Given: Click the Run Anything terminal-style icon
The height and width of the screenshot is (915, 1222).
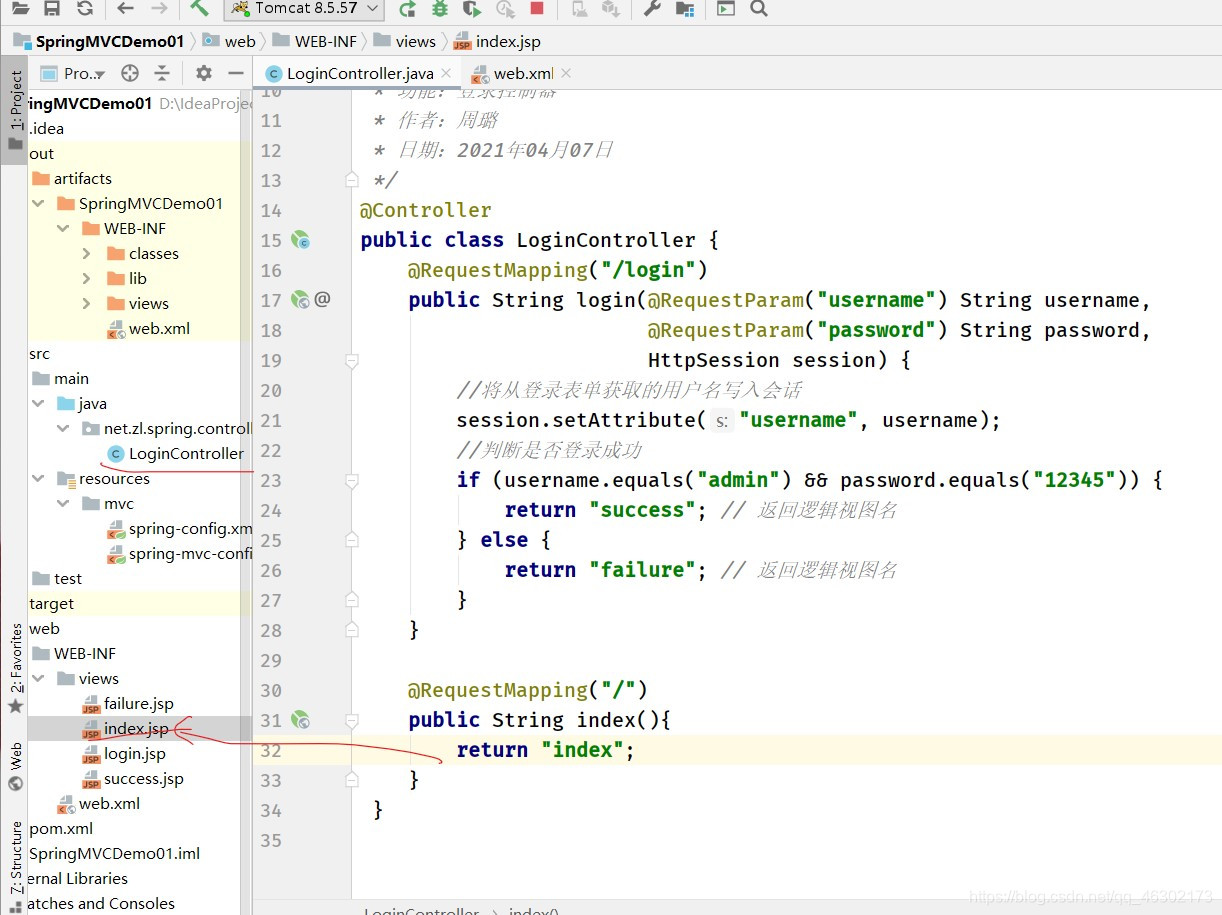Looking at the screenshot, I should (726, 9).
